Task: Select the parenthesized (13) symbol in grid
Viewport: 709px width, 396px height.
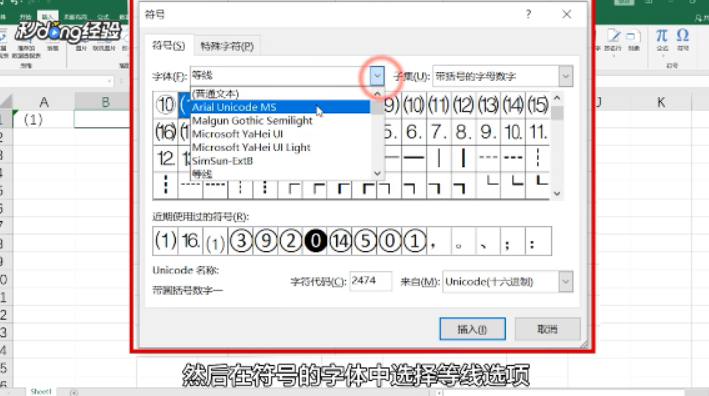Action: 488,105
